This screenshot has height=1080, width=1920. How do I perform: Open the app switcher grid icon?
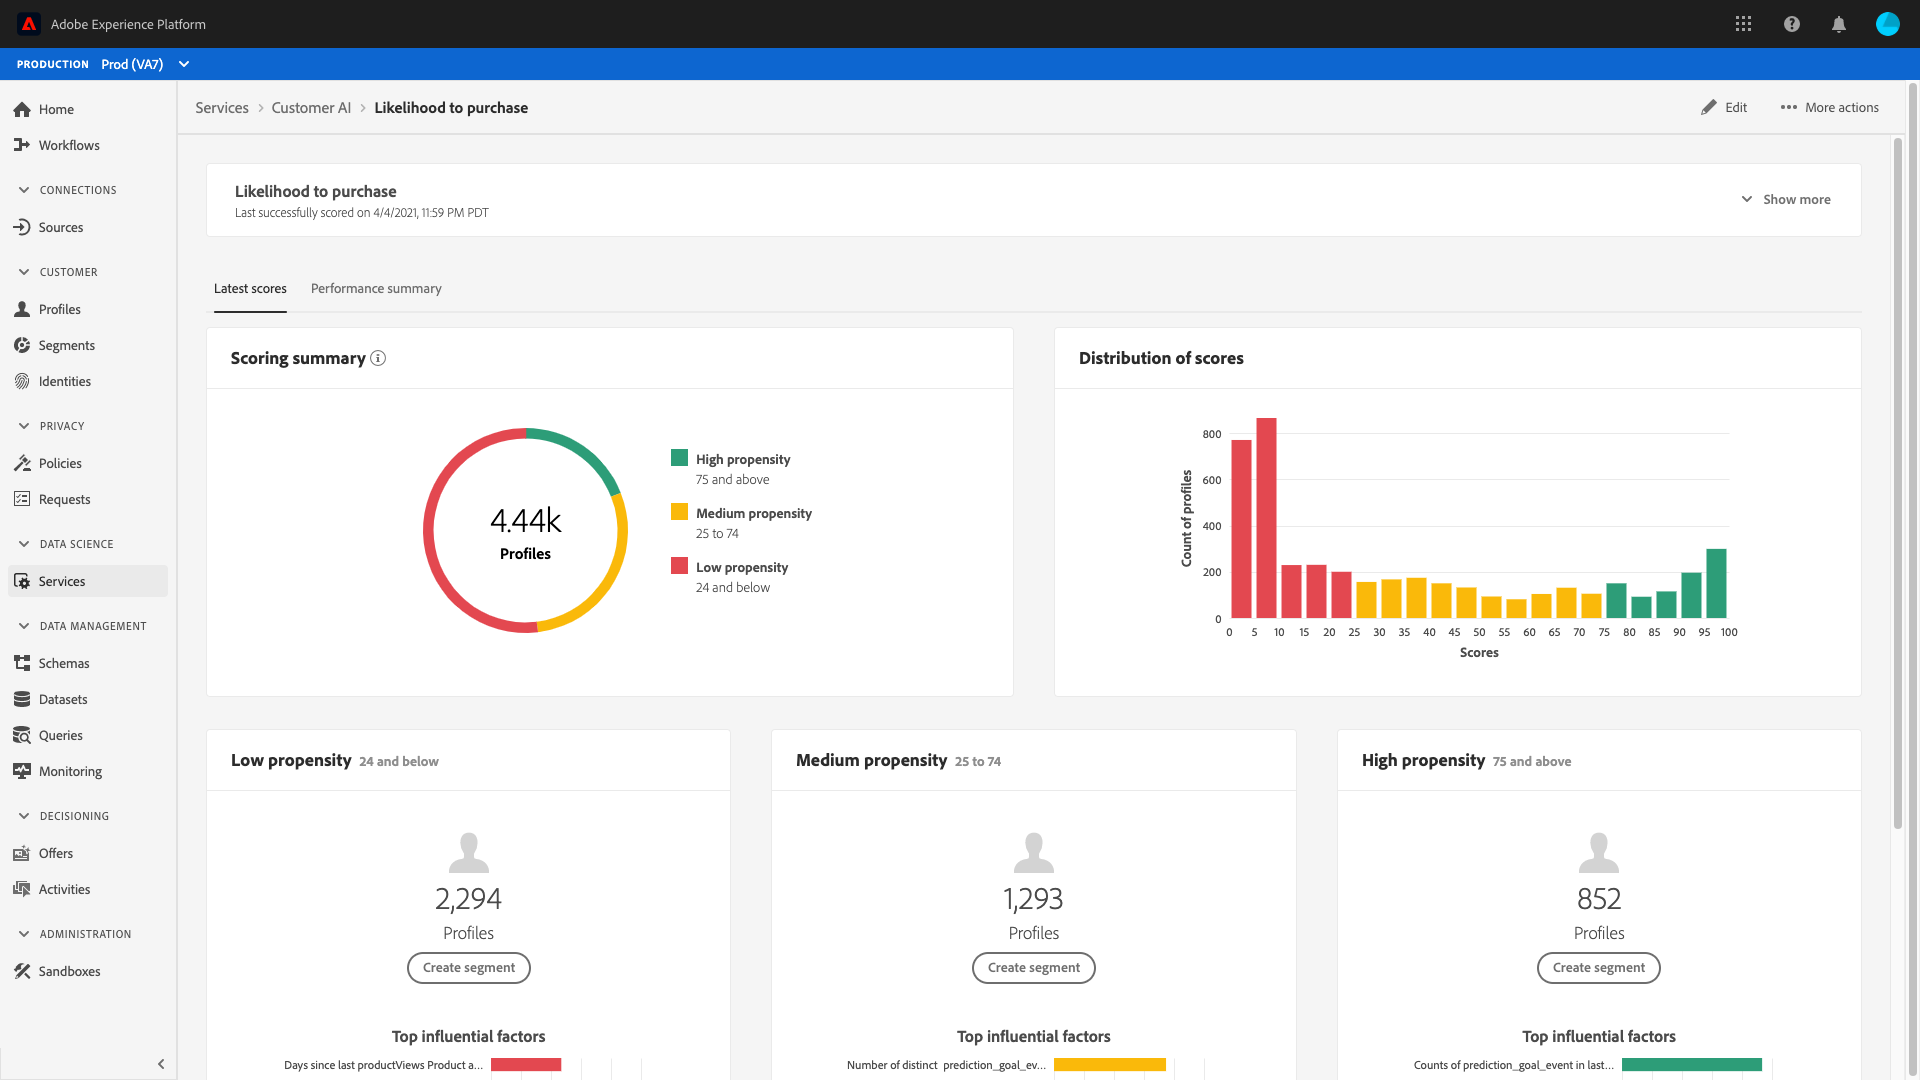point(1743,24)
